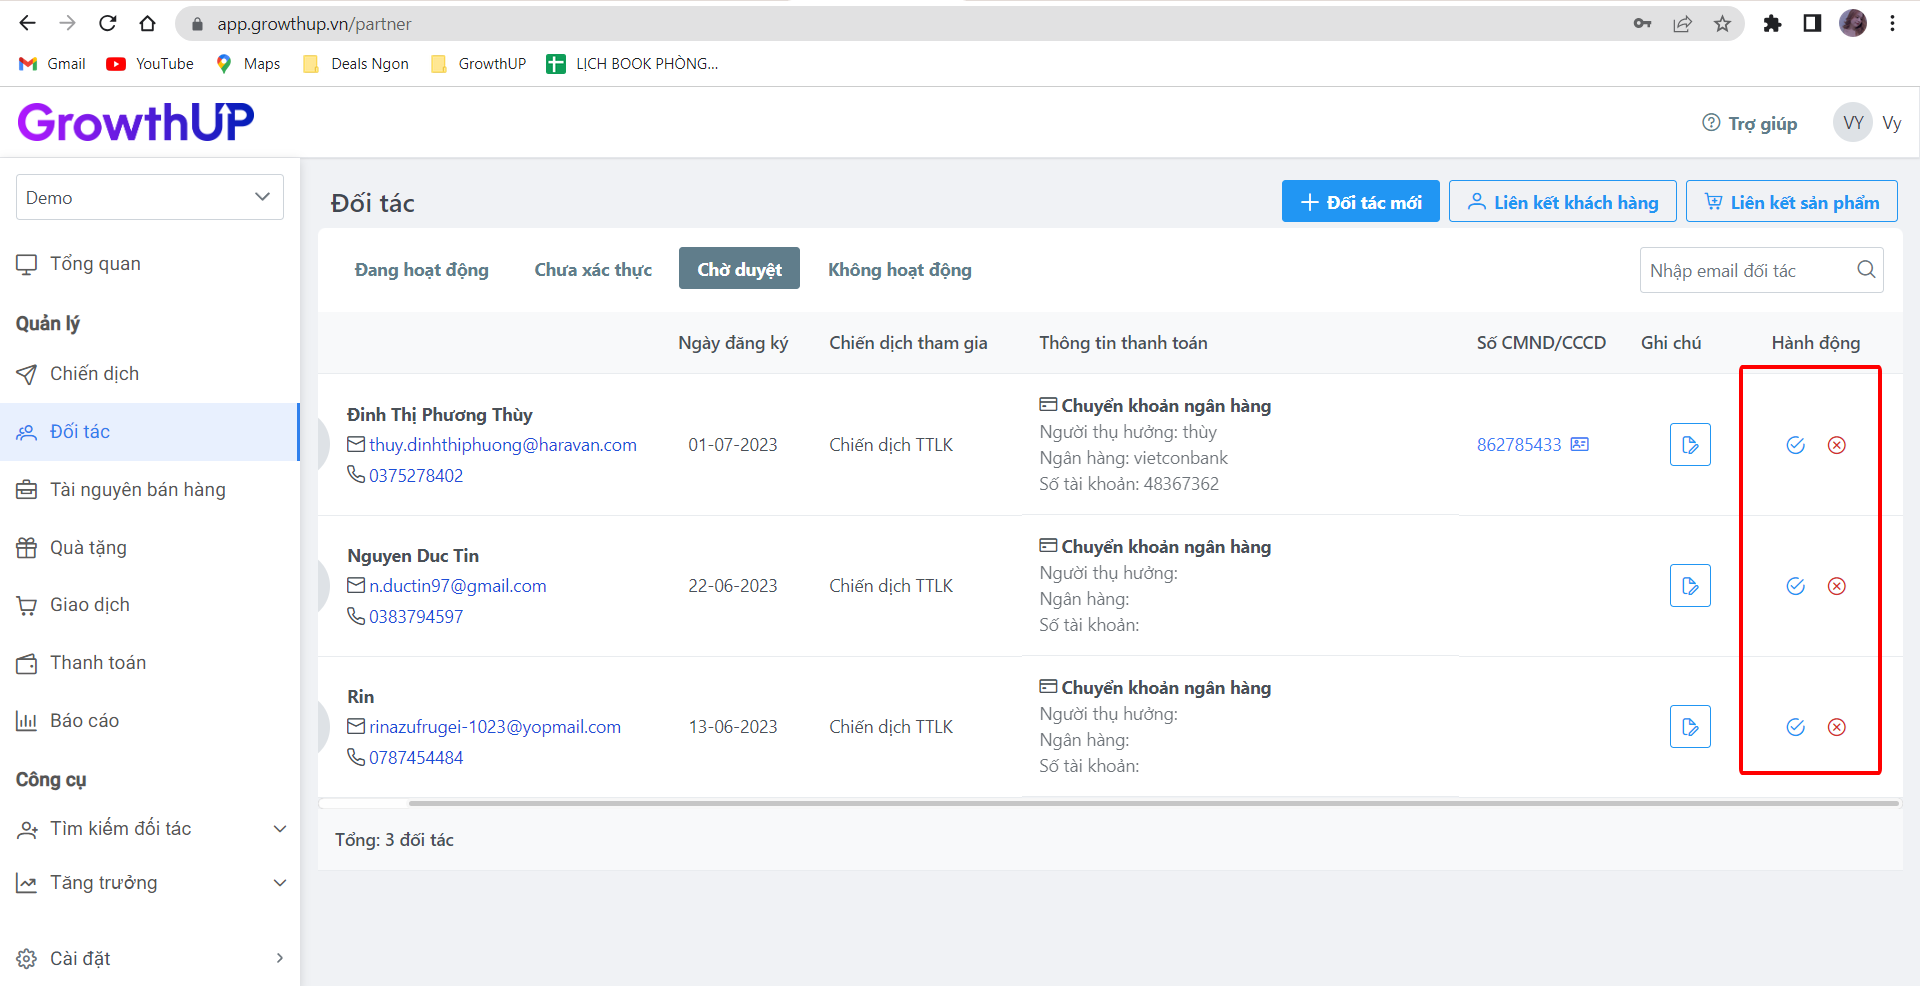Viewport: 1920px width, 986px height.
Task: Click horizontal scrollbar below partner table
Action: [x=1152, y=803]
